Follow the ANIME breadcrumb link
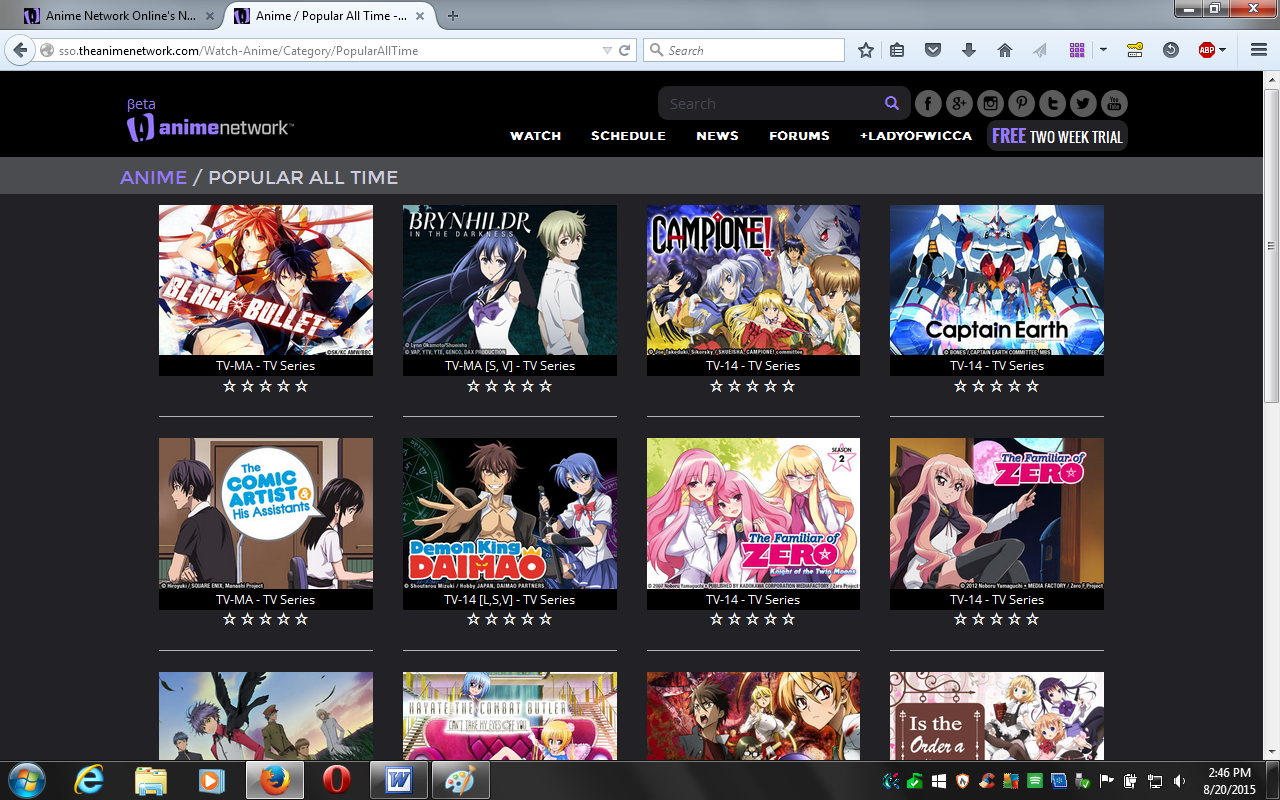1280x800 pixels. 153,177
